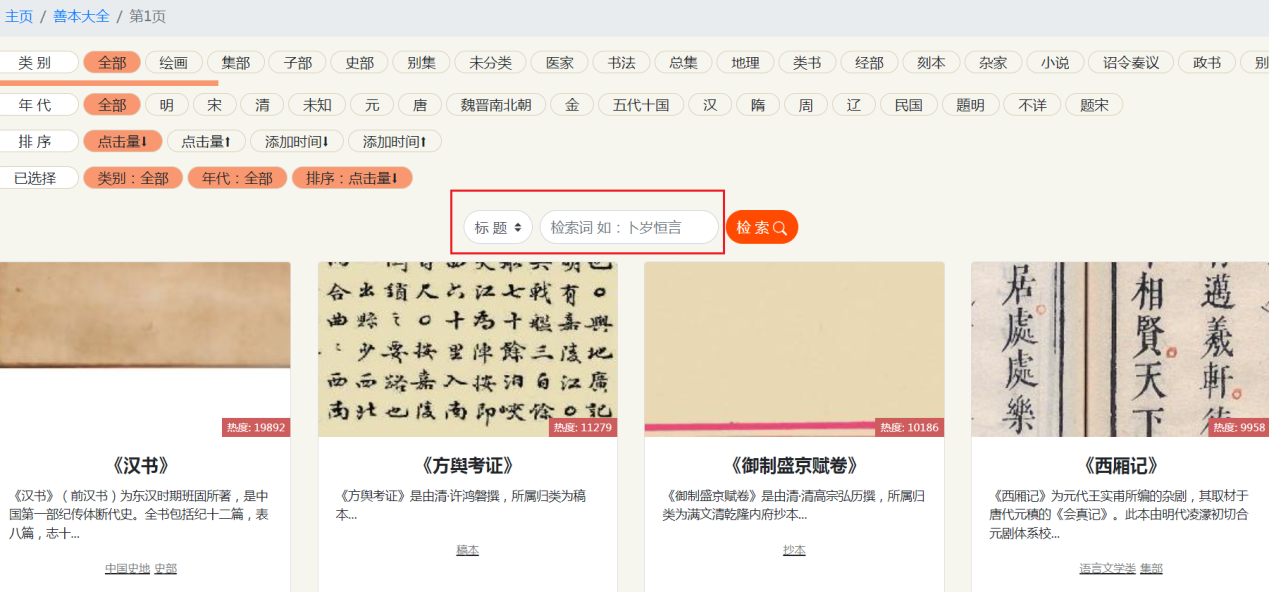Image resolution: width=1269 pixels, height=592 pixels.
Task: Select the 类书 category filter
Action: click(808, 62)
